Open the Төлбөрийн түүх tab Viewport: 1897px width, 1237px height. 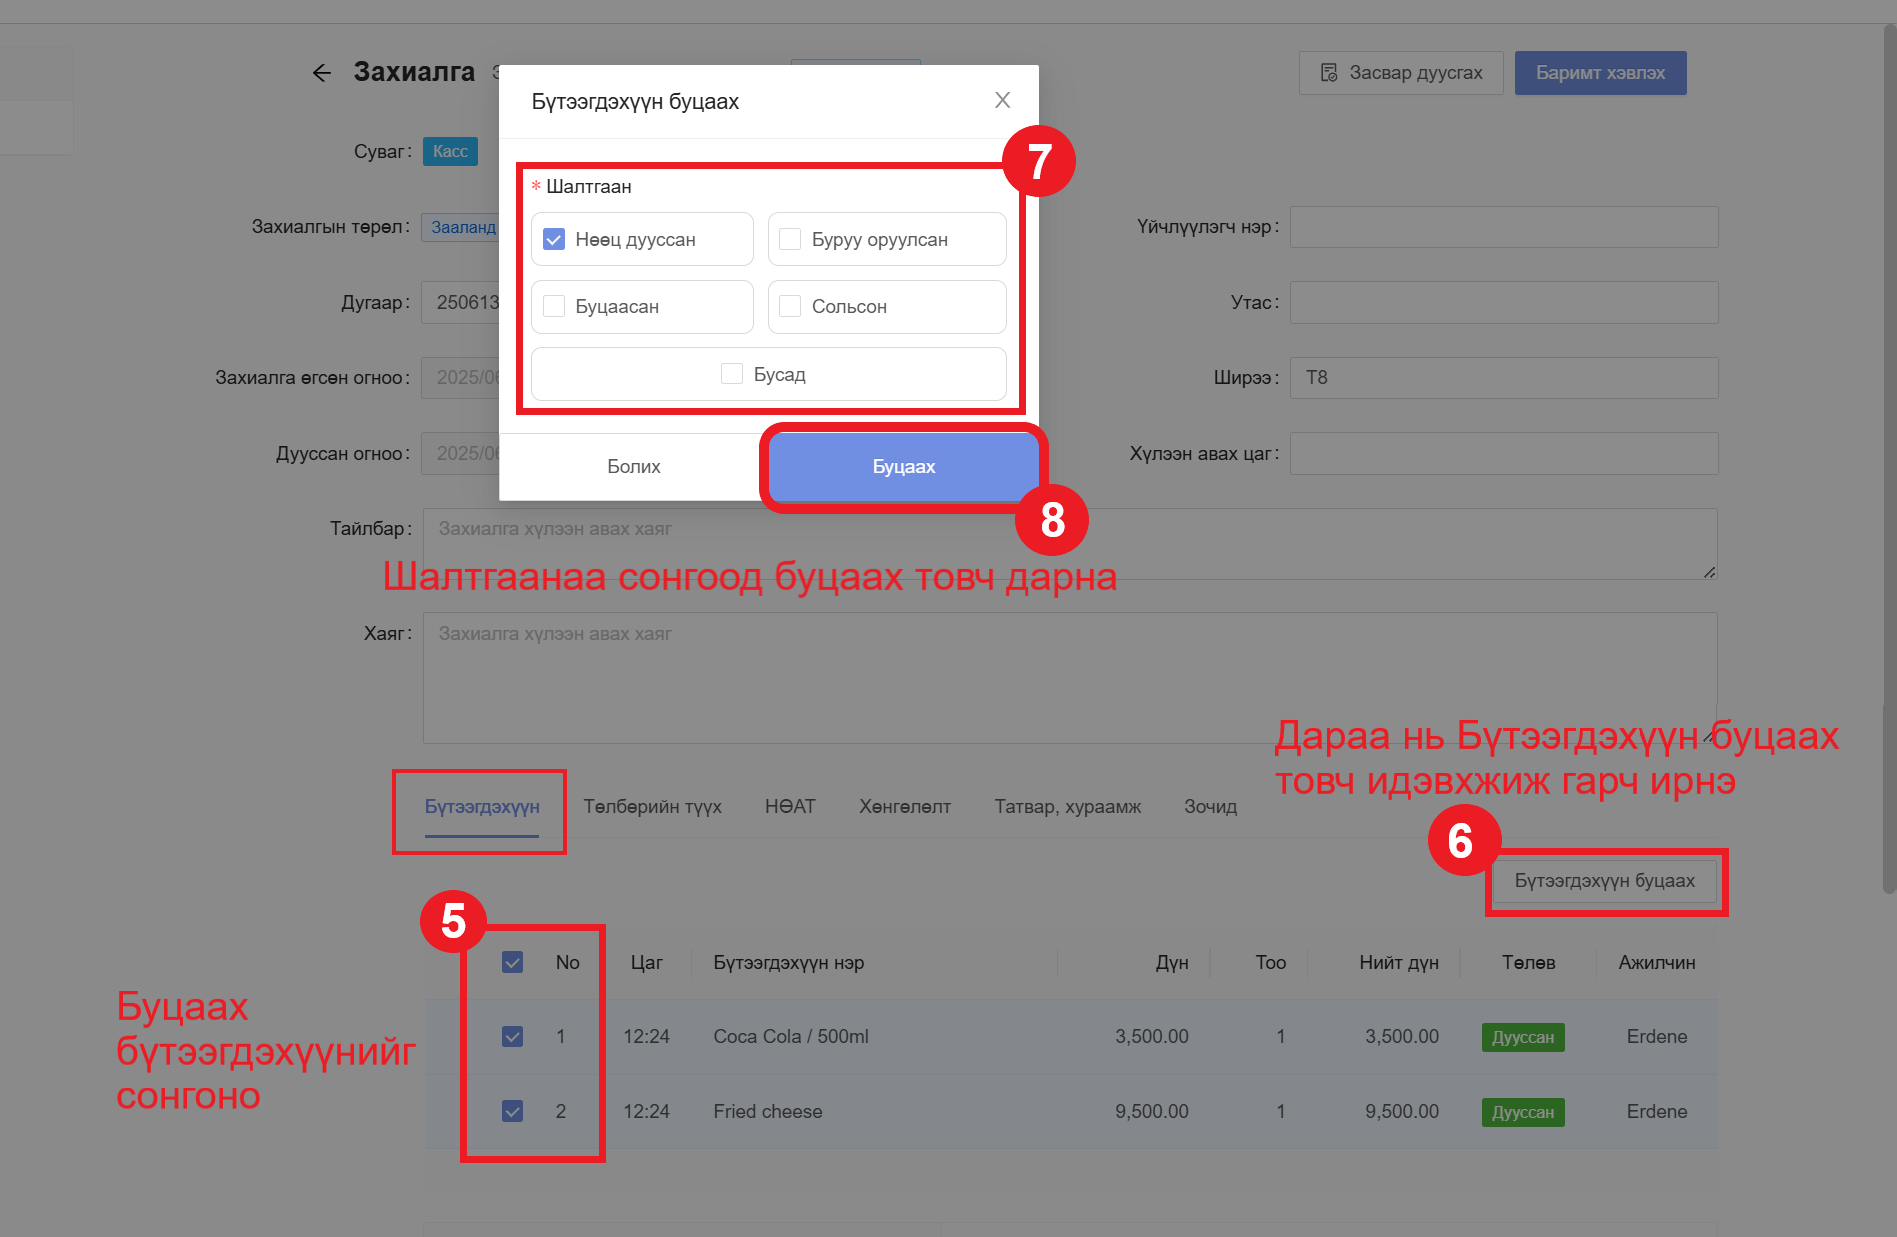point(652,807)
